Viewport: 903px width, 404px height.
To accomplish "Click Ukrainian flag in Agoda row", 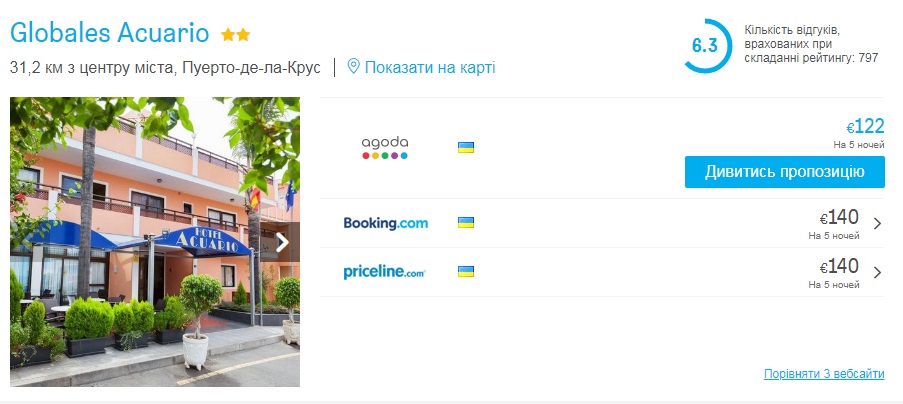I will (x=465, y=148).
